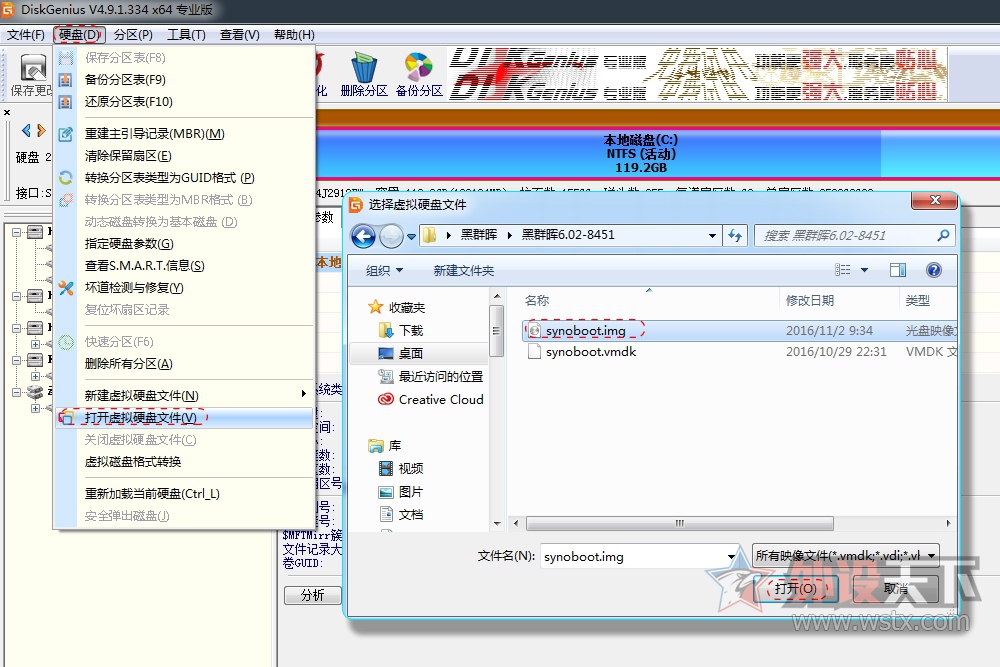1000x667 pixels.
Task: Go to next disk with right arrow
Action: [x=41, y=131]
